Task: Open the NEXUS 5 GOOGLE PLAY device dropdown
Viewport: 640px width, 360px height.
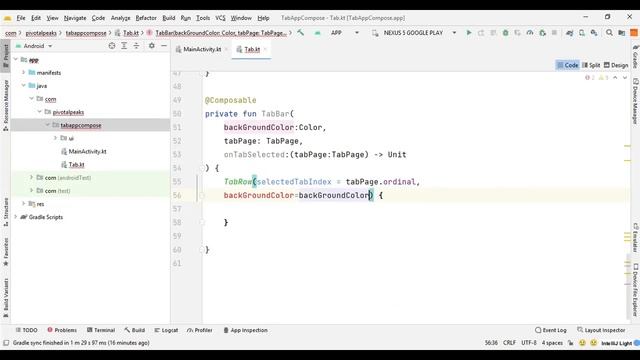Action: pos(414,33)
